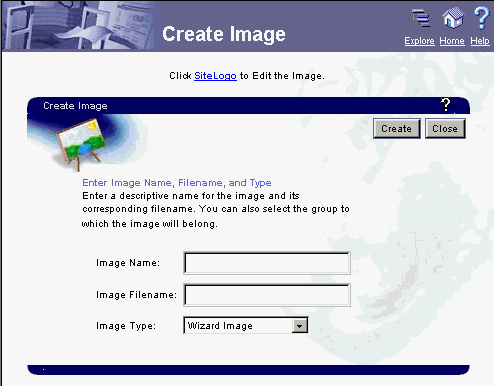Click the Enter Image Name, Filename, and Type heading
The height and width of the screenshot is (386, 494).
(x=177, y=183)
